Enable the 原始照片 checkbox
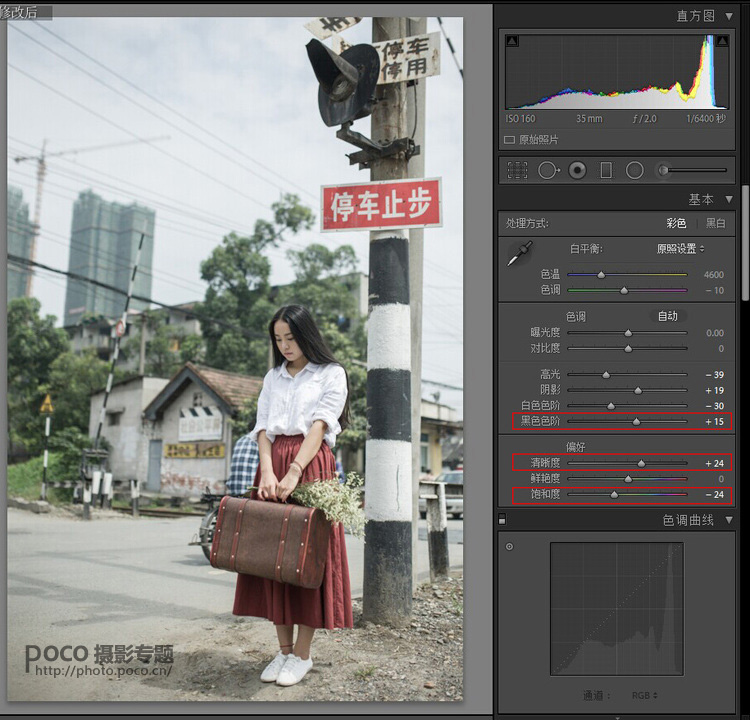Screen dimensions: 750x720 point(509,140)
